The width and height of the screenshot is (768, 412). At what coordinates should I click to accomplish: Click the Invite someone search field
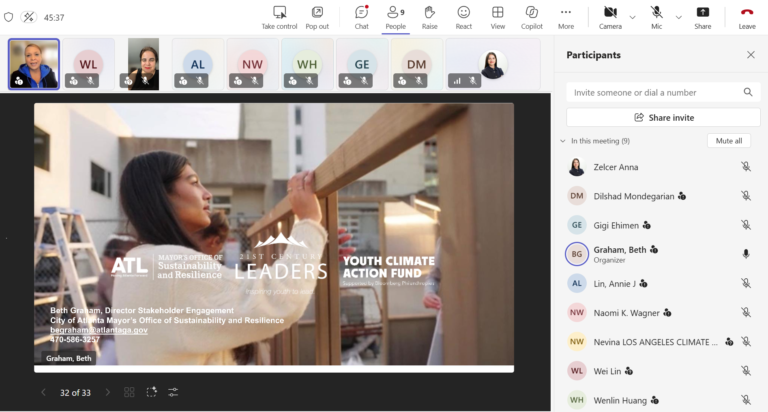click(663, 92)
